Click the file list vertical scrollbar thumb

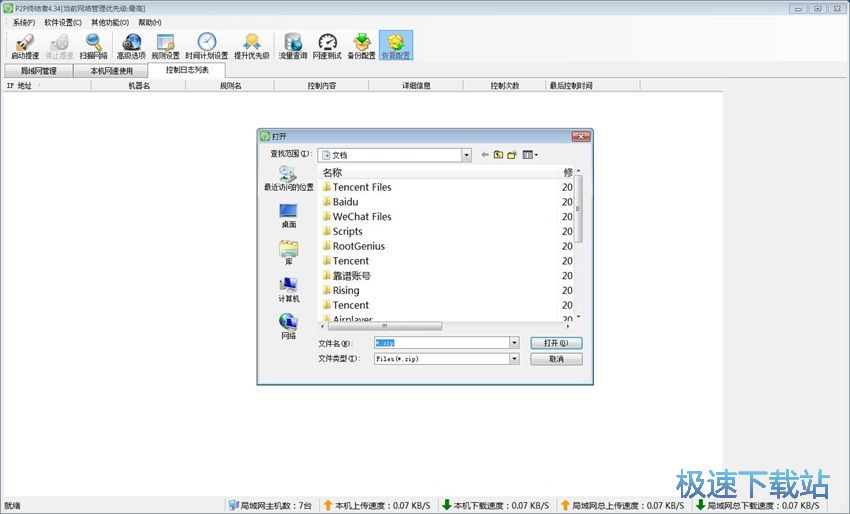point(578,209)
